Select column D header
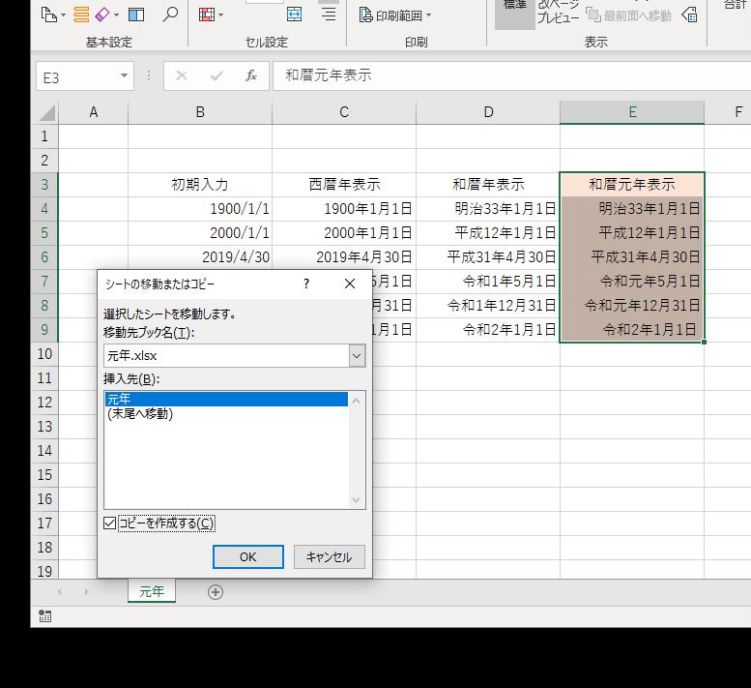This screenshot has height=688, width=751. pos(488,112)
